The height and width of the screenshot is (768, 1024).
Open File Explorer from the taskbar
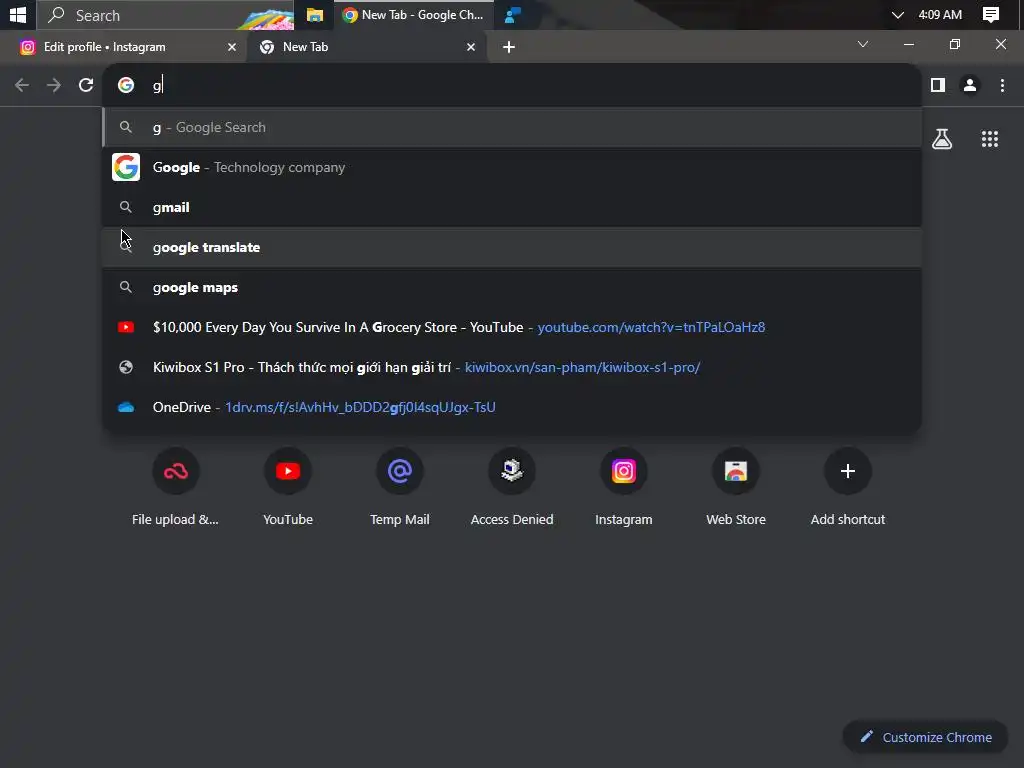point(315,15)
